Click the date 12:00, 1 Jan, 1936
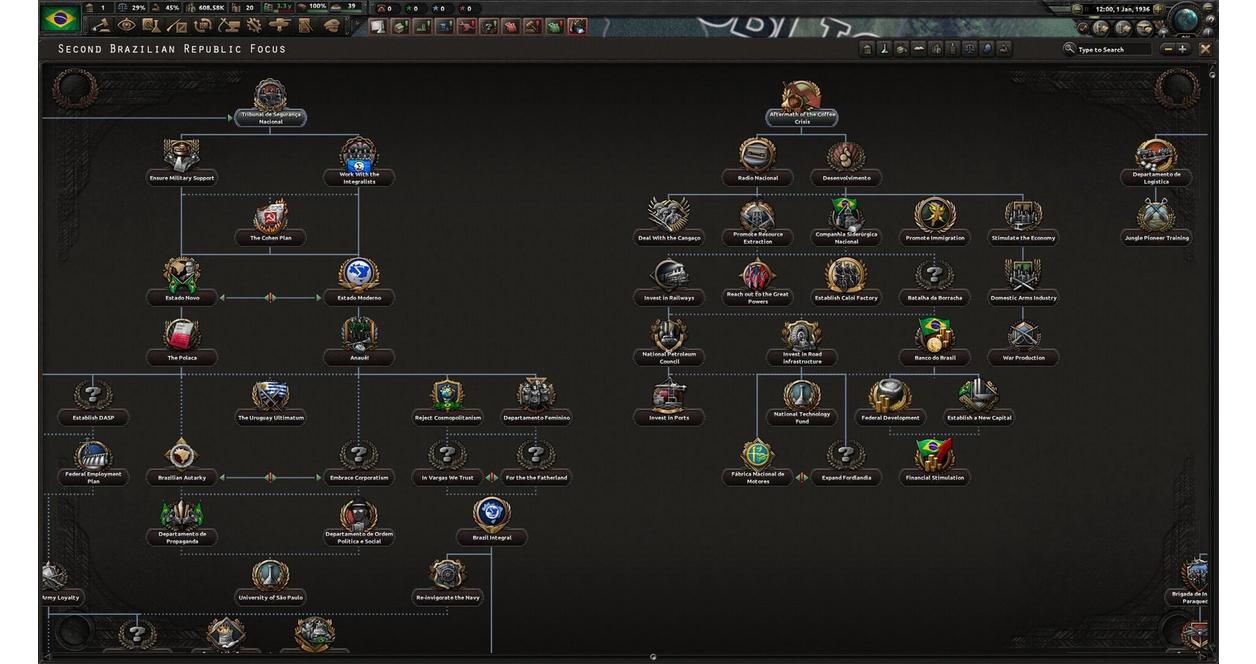 click(1121, 9)
